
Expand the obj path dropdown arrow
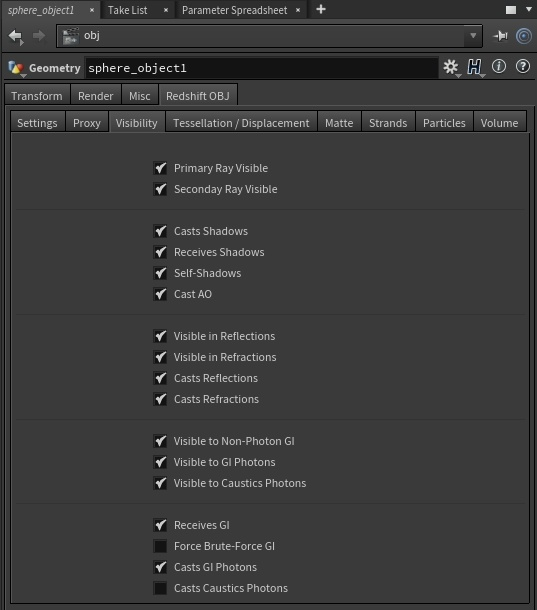click(x=473, y=36)
